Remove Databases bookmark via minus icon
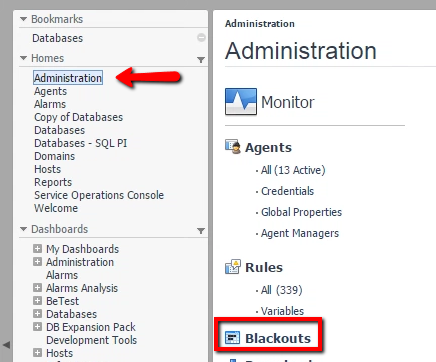 tap(201, 37)
